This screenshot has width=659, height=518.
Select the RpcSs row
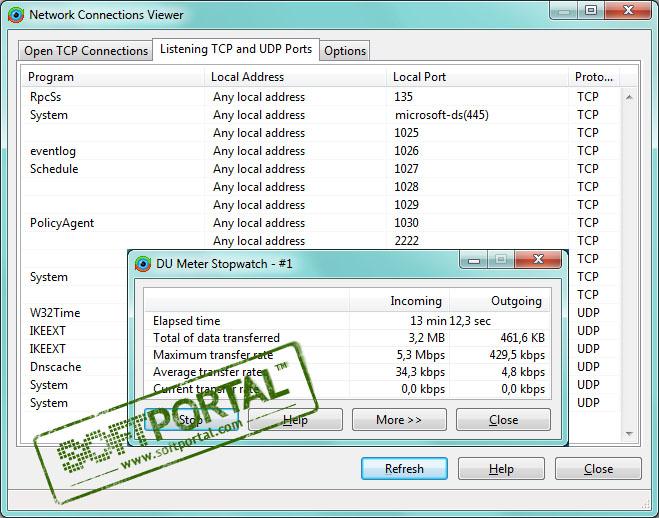(319, 97)
